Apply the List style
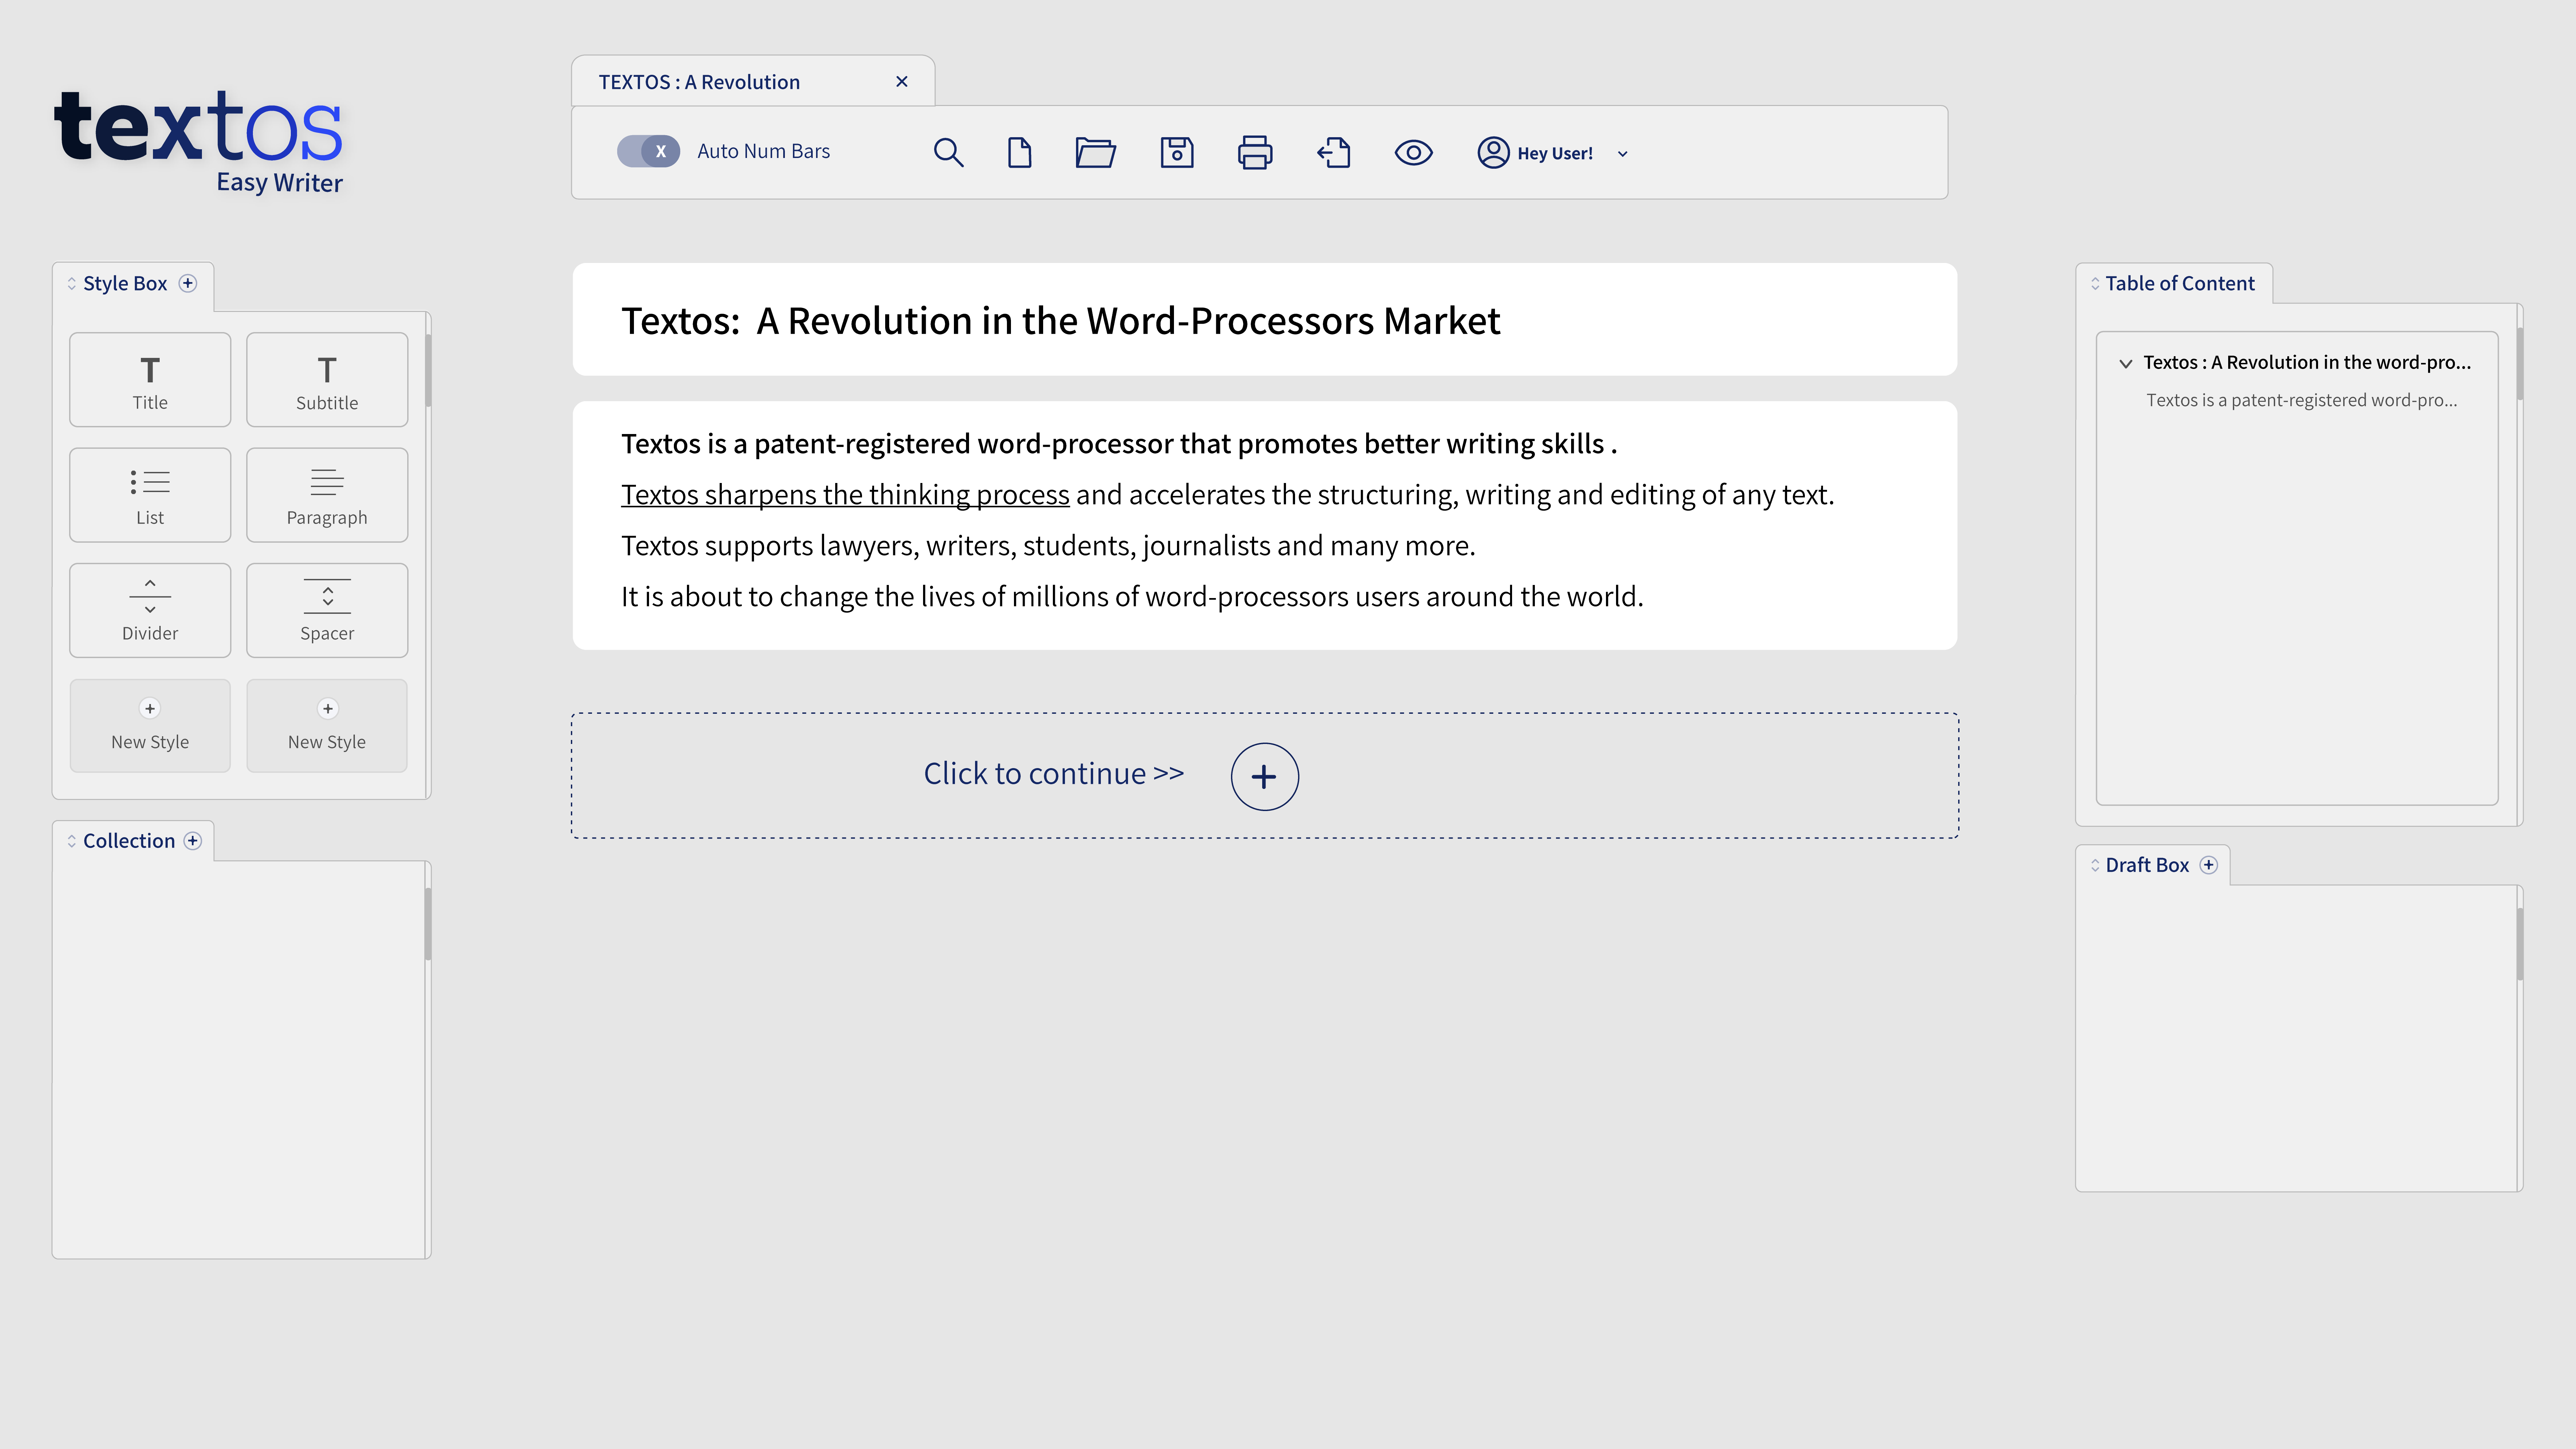This screenshot has height=1449, width=2576. (x=150, y=495)
